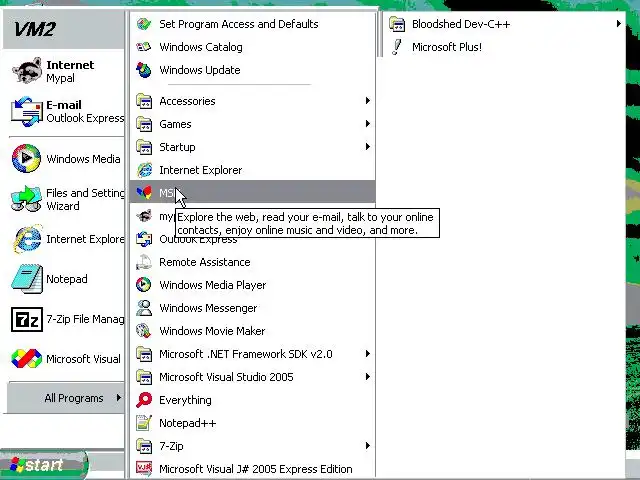Click the Microsoft .NET Framework SDK v2.0 label

point(246,354)
